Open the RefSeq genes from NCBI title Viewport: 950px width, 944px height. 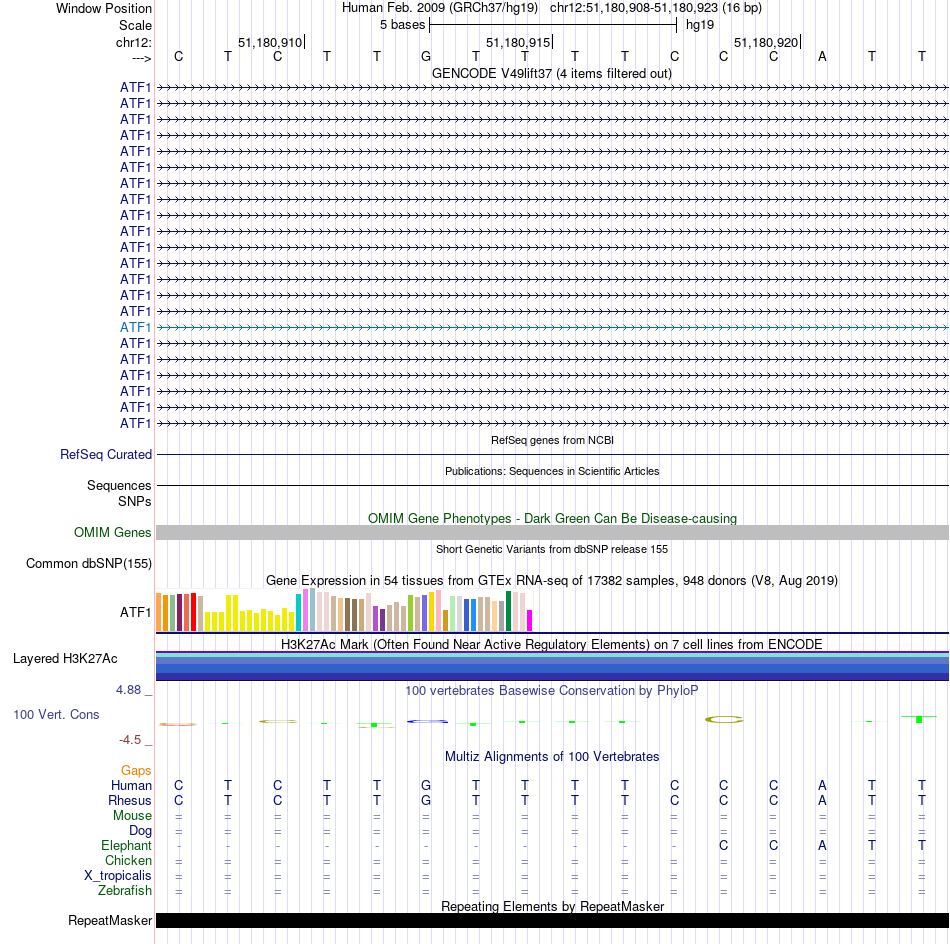coord(552,440)
